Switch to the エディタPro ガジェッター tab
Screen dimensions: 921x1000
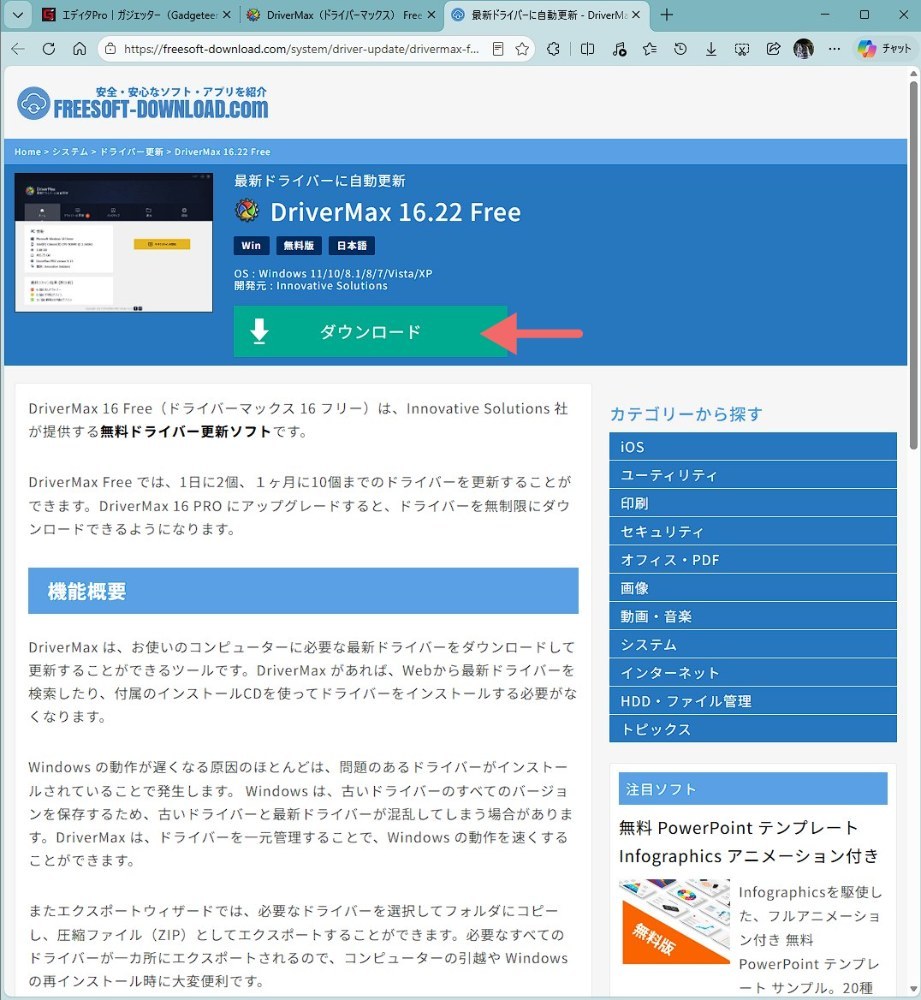click(135, 15)
